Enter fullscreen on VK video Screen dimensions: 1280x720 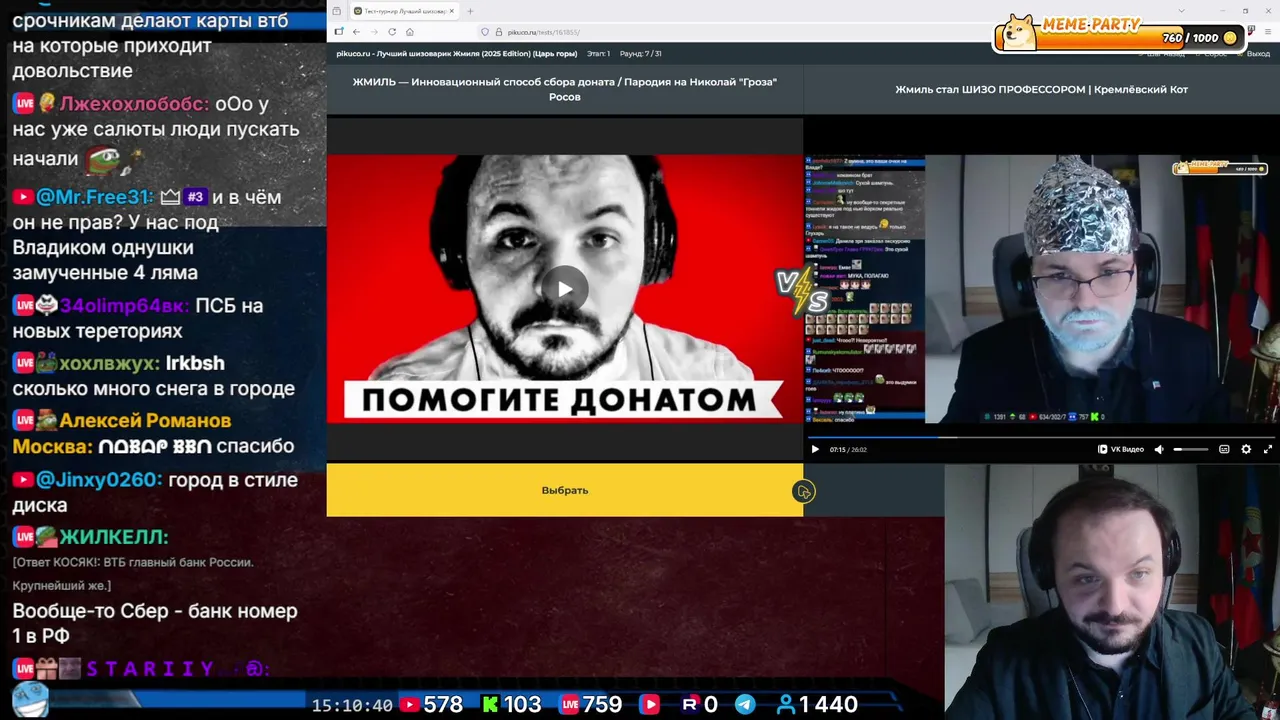[x=1268, y=449]
